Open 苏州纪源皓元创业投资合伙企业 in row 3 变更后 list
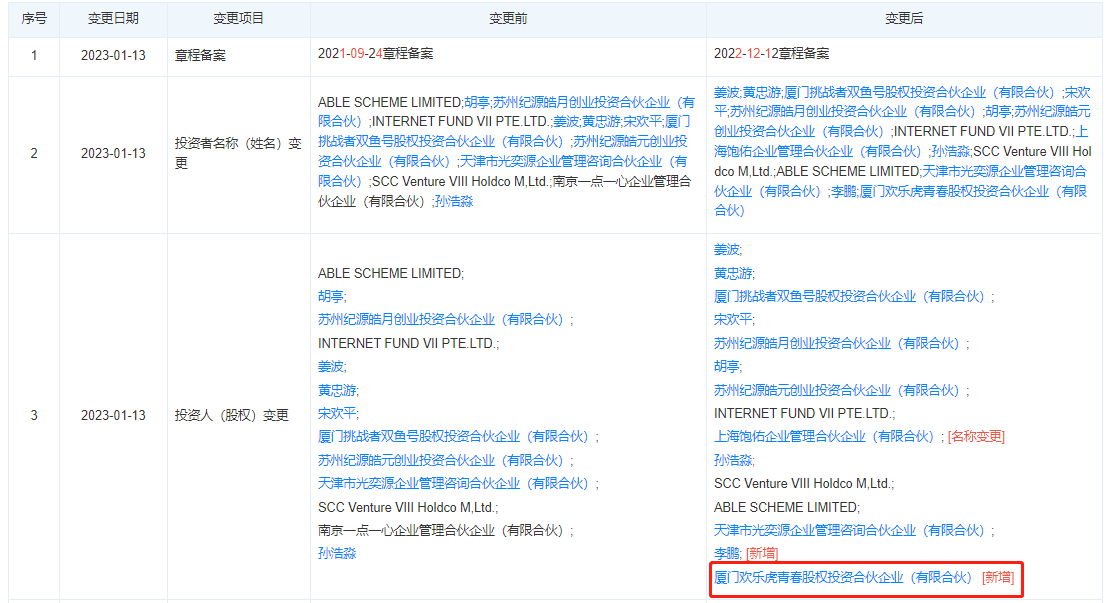 click(837, 390)
